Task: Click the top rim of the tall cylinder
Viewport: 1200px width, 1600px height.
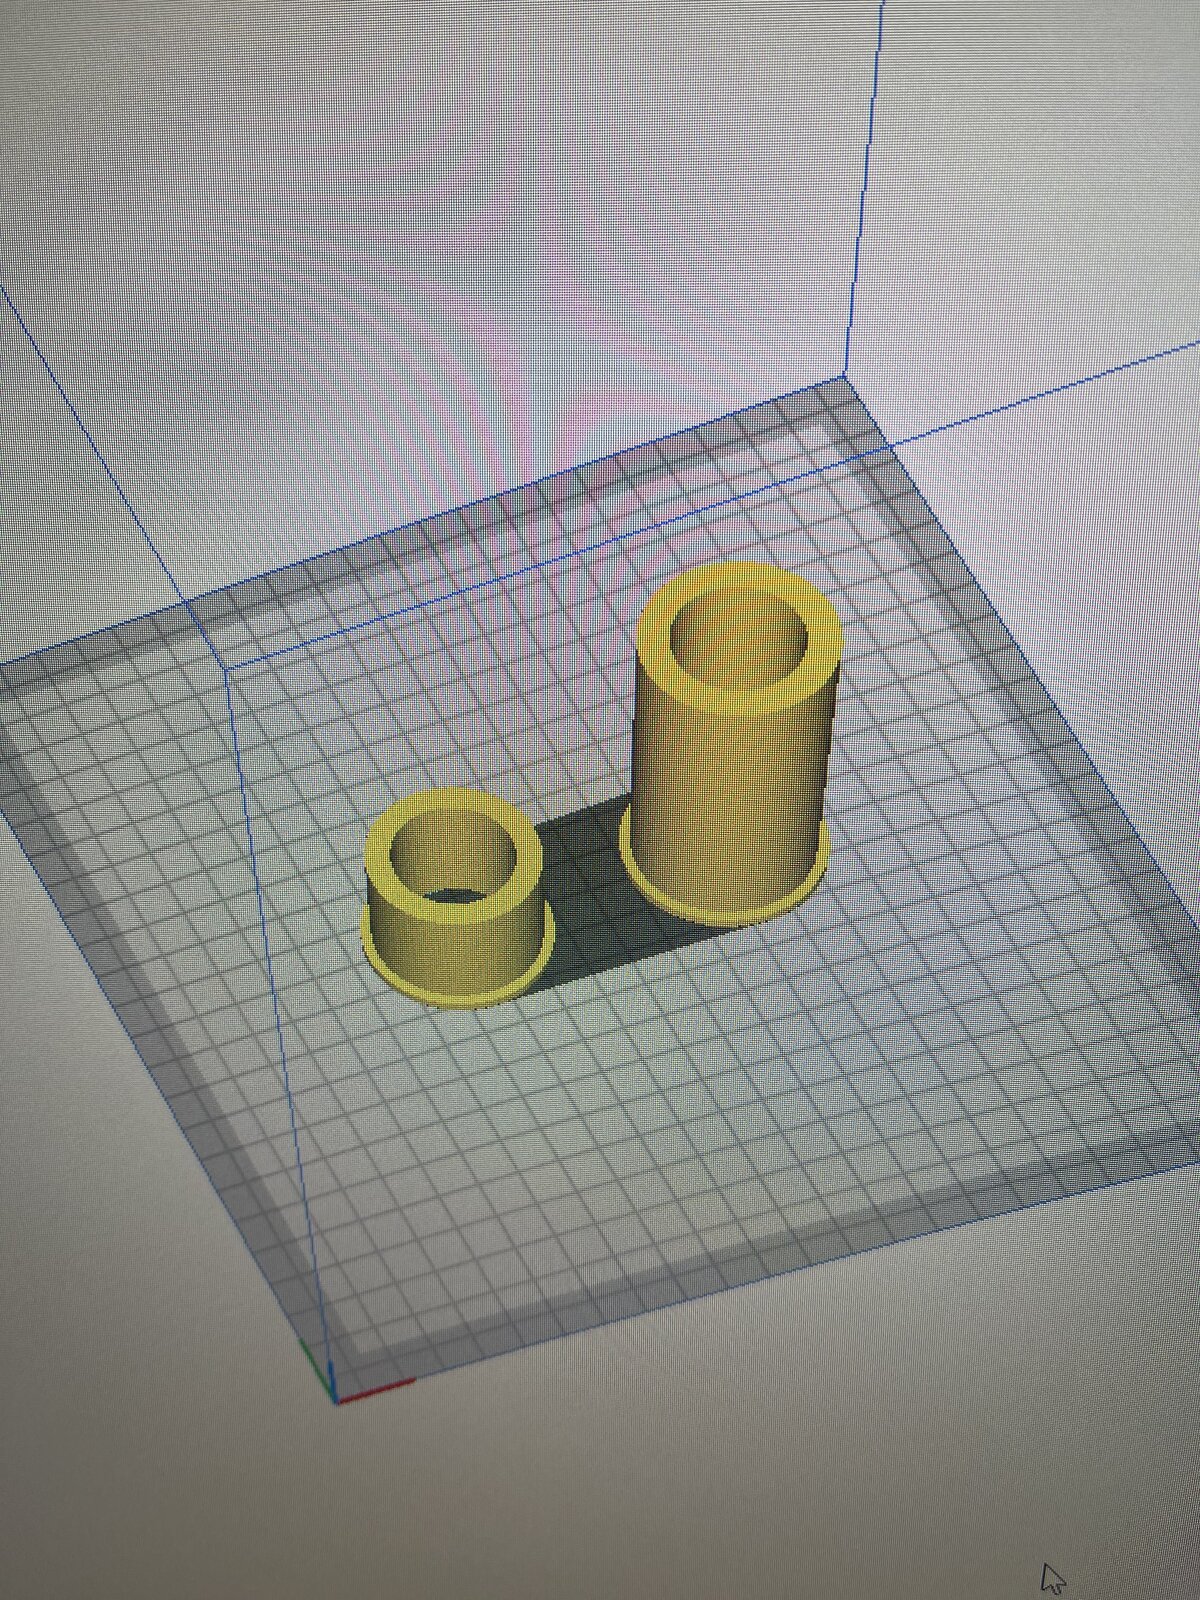Action: (740, 582)
